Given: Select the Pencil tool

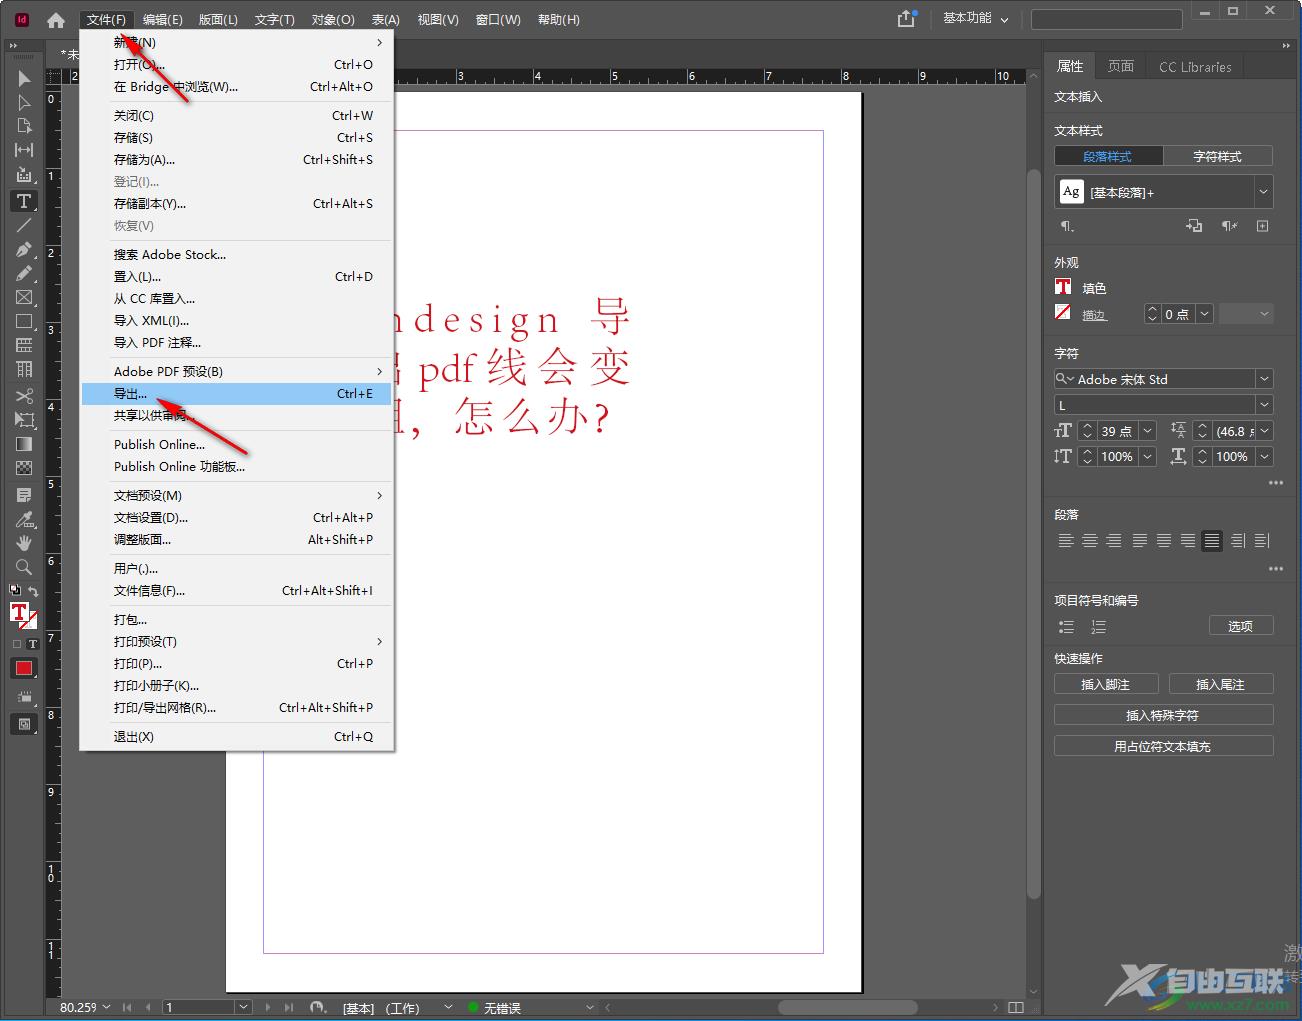Looking at the screenshot, I should point(24,273).
